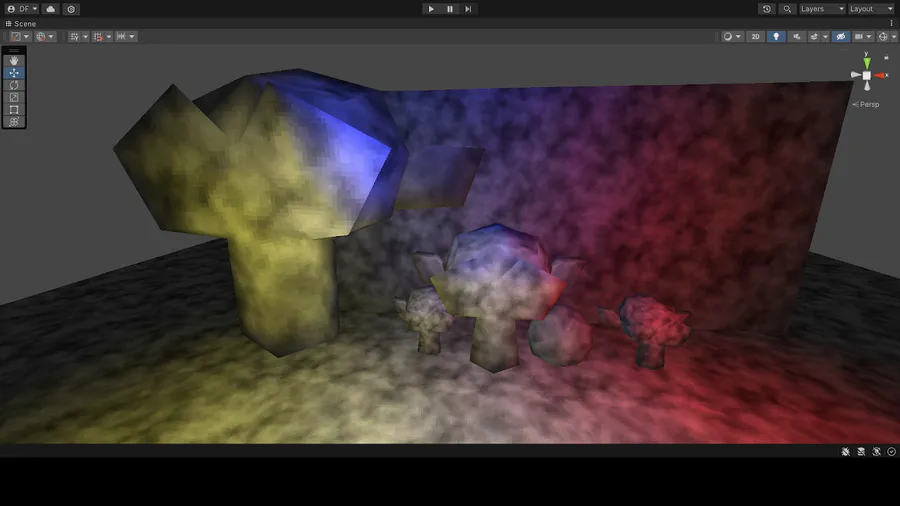This screenshot has width=900, height=506.
Task: Select the Hand view tool
Action: click(14, 60)
